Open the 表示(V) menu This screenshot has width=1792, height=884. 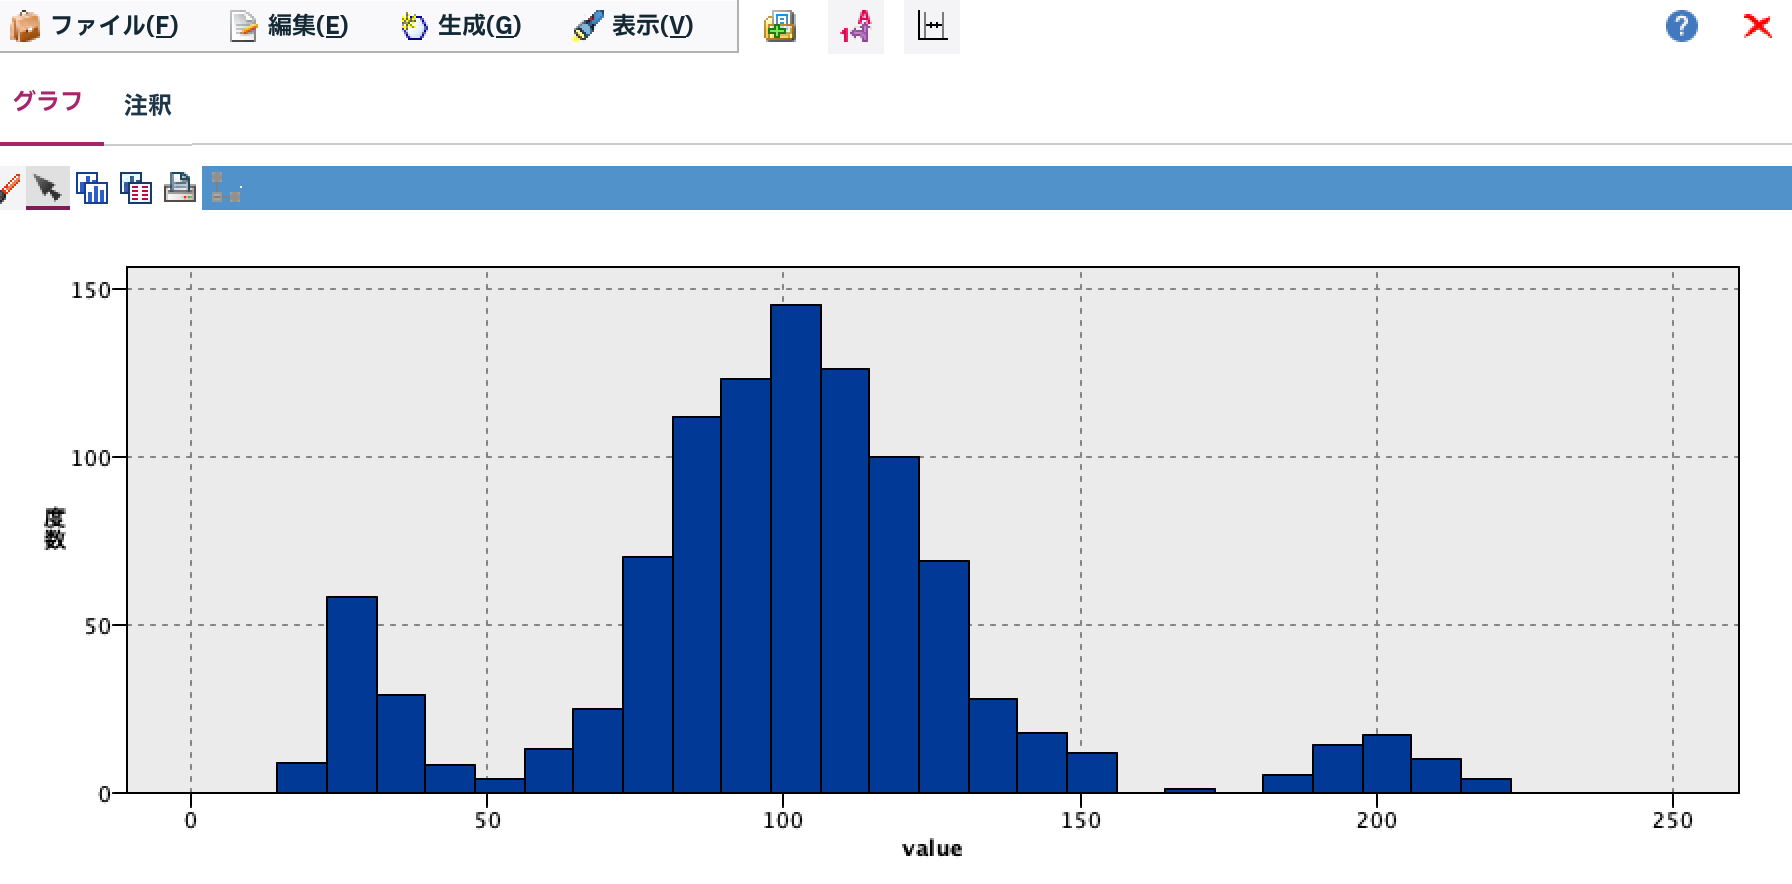pos(633,26)
